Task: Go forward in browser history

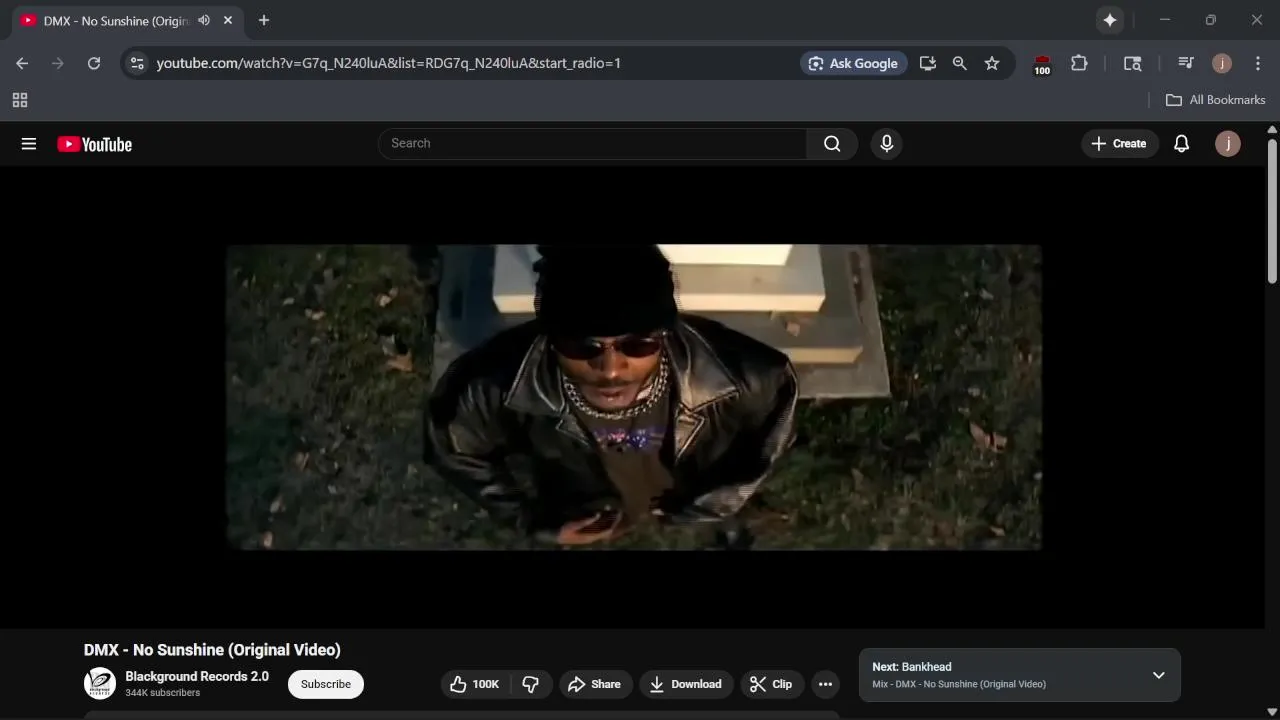Action: (58, 63)
